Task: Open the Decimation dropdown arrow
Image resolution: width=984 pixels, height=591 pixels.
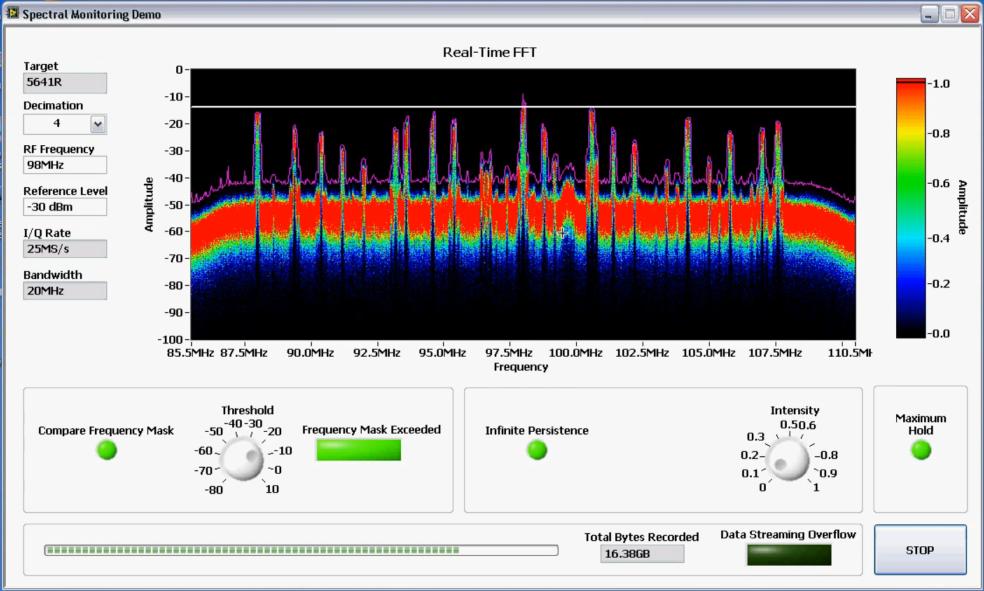Action: (97, 124)
